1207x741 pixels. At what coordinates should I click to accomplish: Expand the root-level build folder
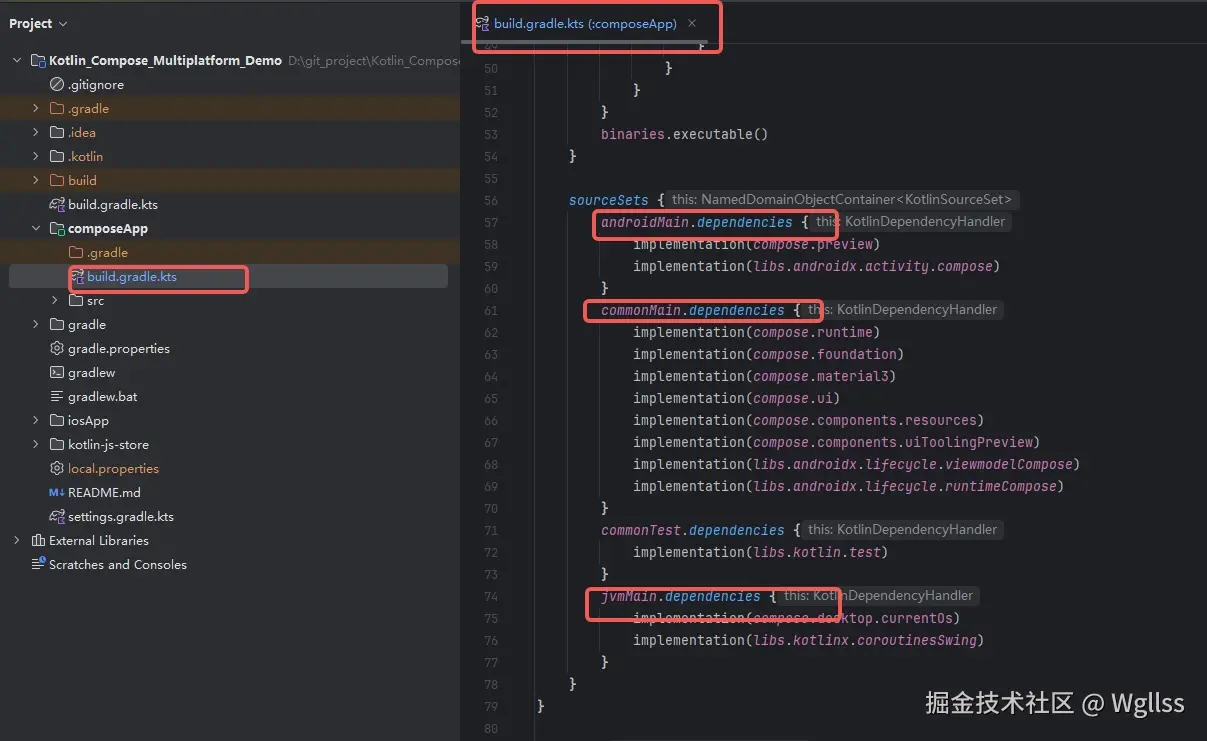pyautogui.click(x=36, y=180)
